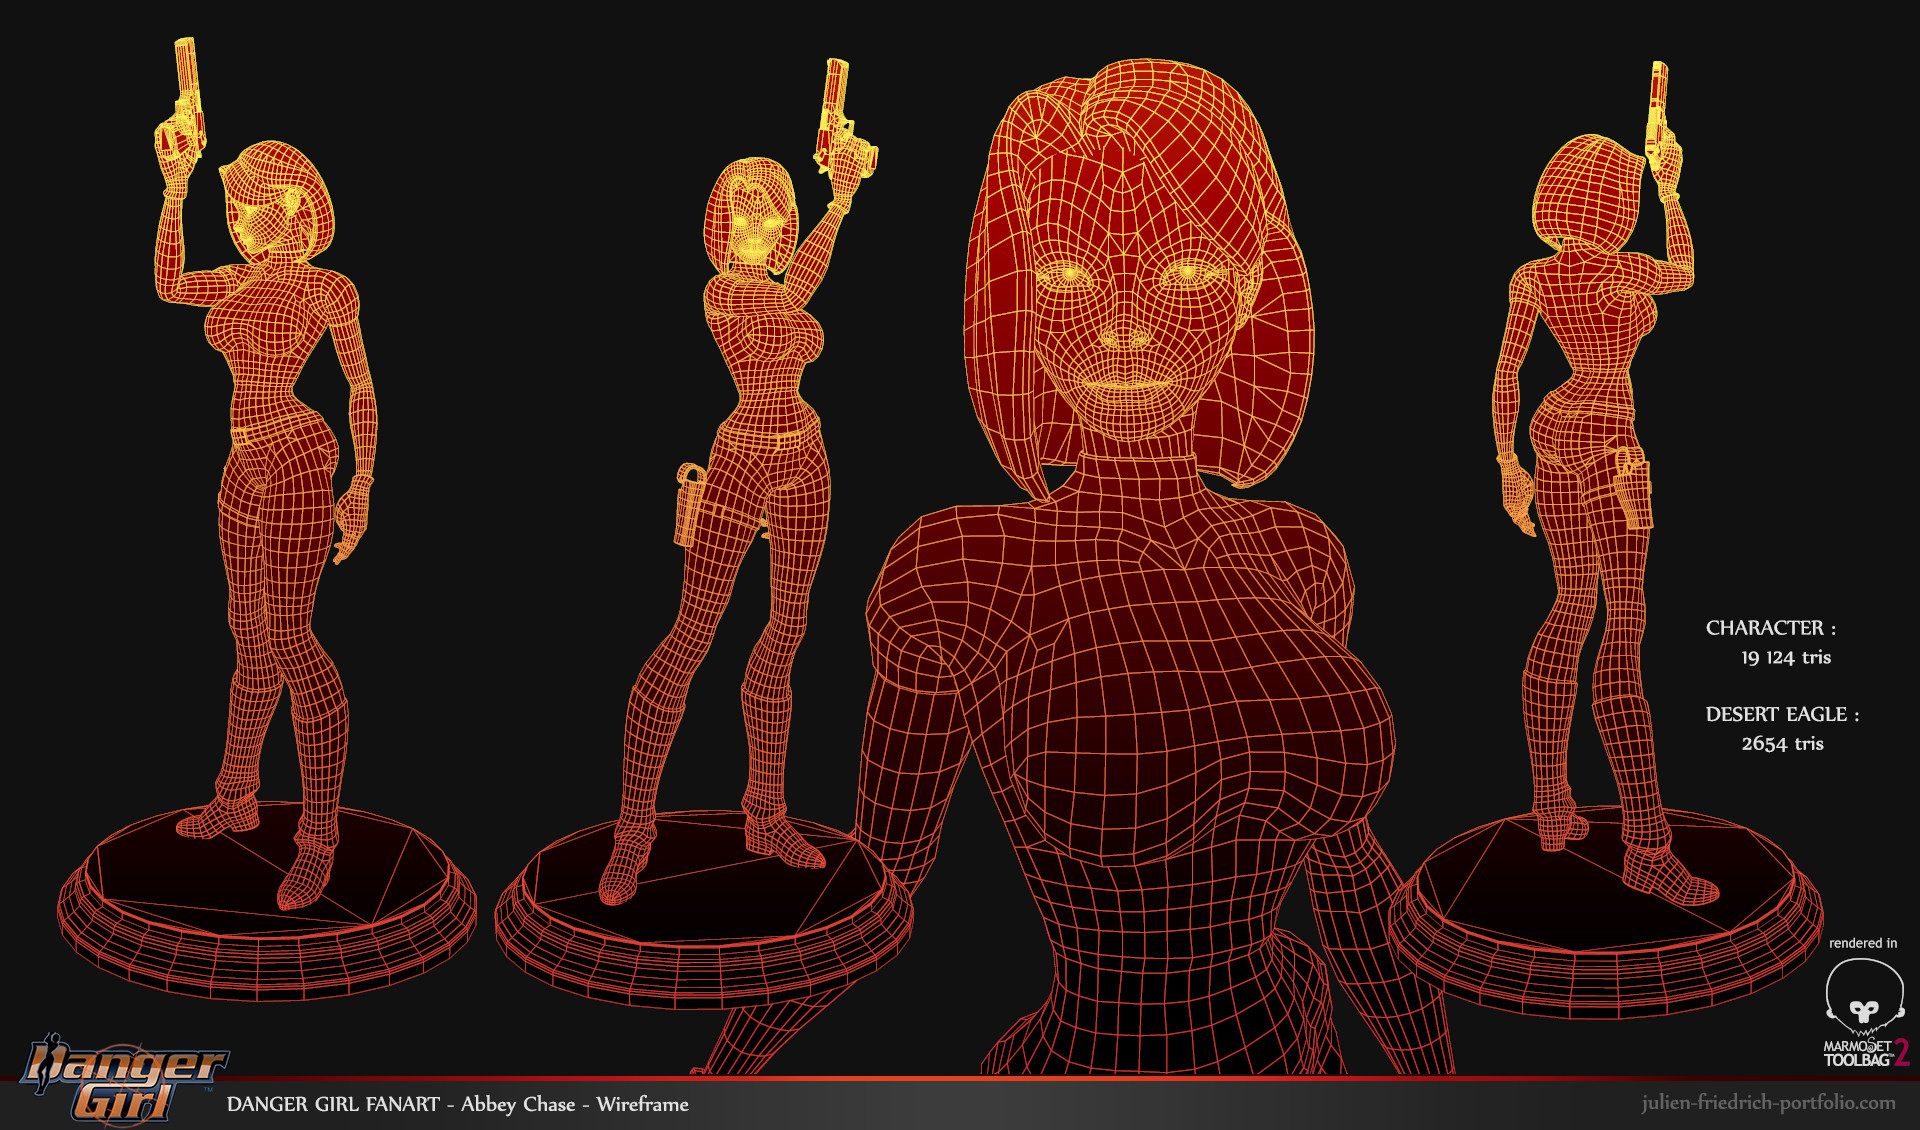The image size is (1920, 1130).
Task: Click the 'DESERT EAGLE :' label
Action: 1782,714
